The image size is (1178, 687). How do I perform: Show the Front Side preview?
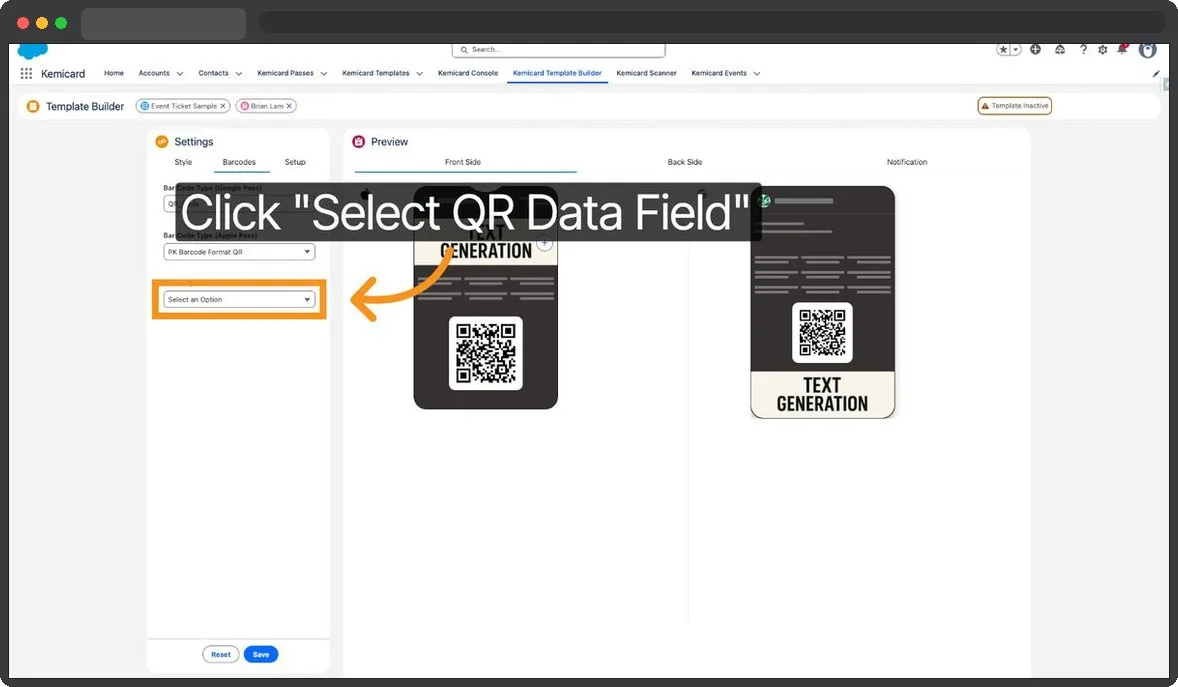(x=463, y=162)
